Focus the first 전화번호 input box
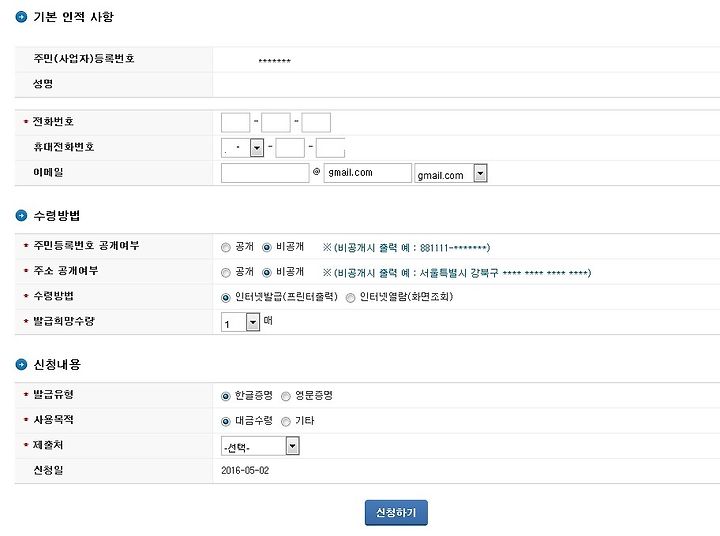 pyautogui.click(x=236, y=123)
